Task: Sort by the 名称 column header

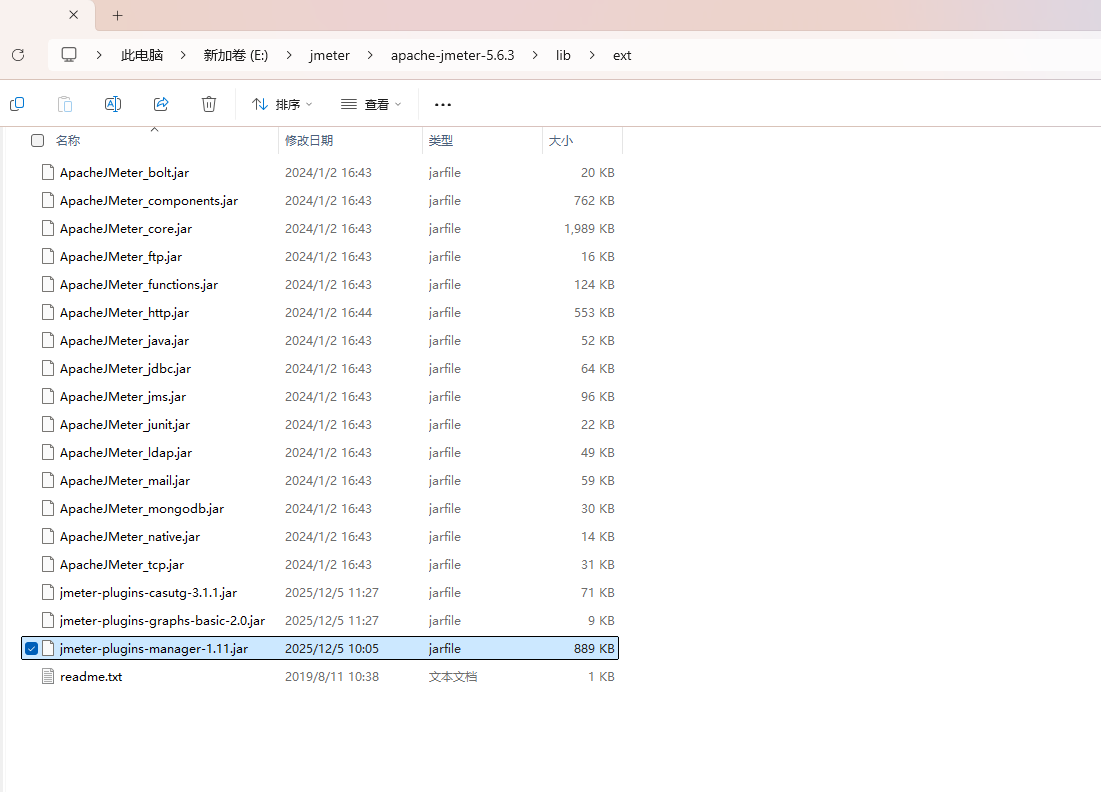Action: coord(68,140)
